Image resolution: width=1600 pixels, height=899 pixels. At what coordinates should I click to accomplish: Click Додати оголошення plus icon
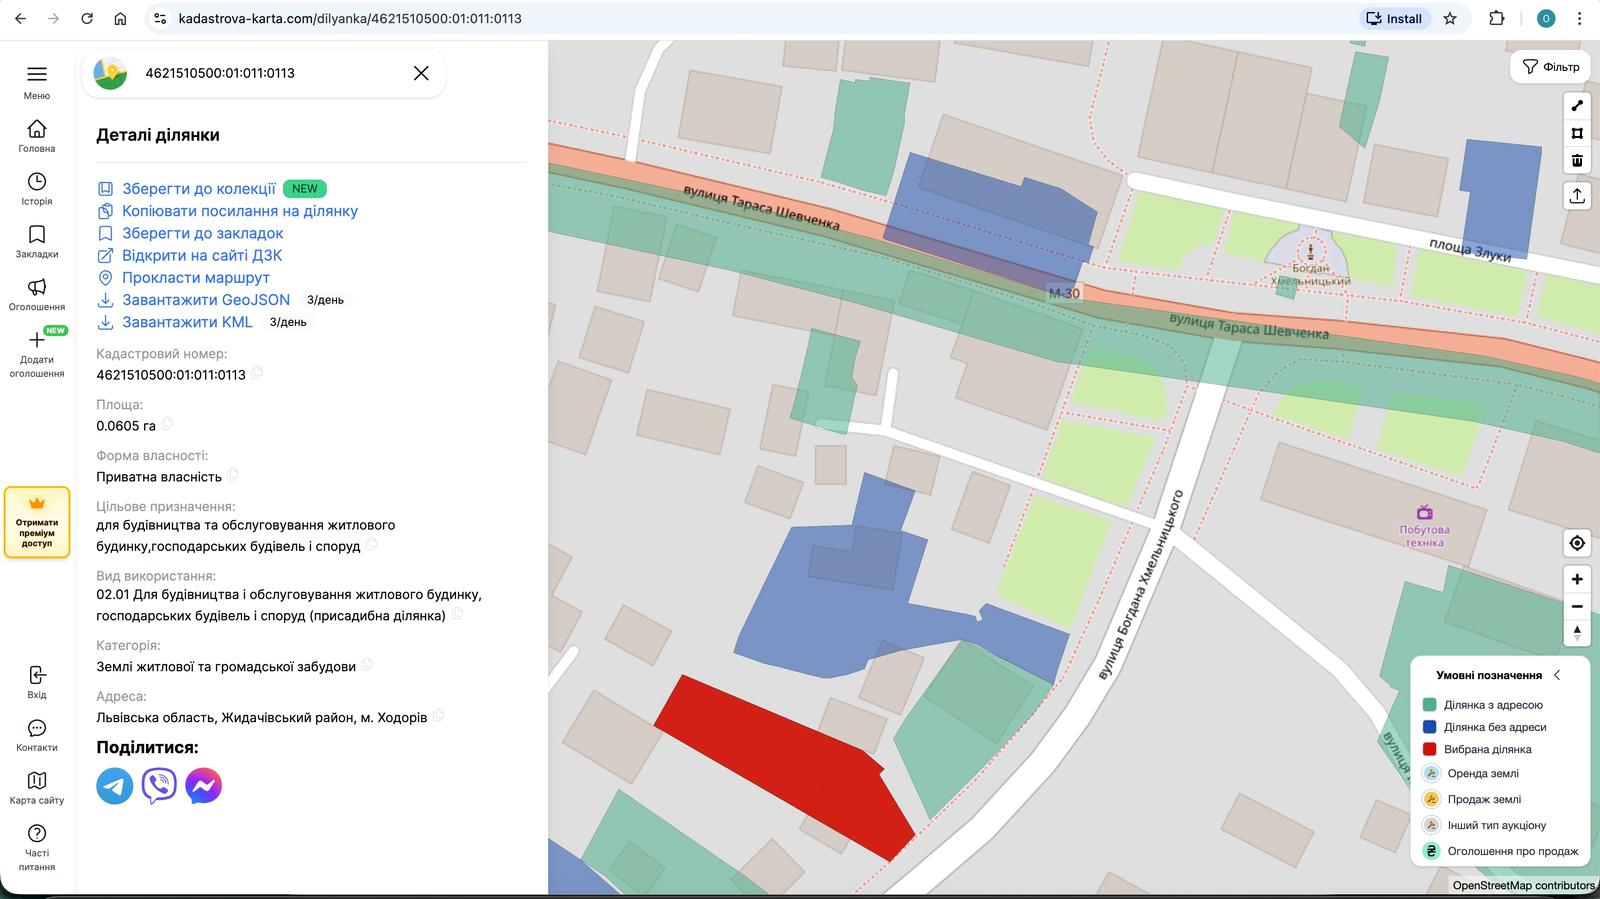[37, 353]
